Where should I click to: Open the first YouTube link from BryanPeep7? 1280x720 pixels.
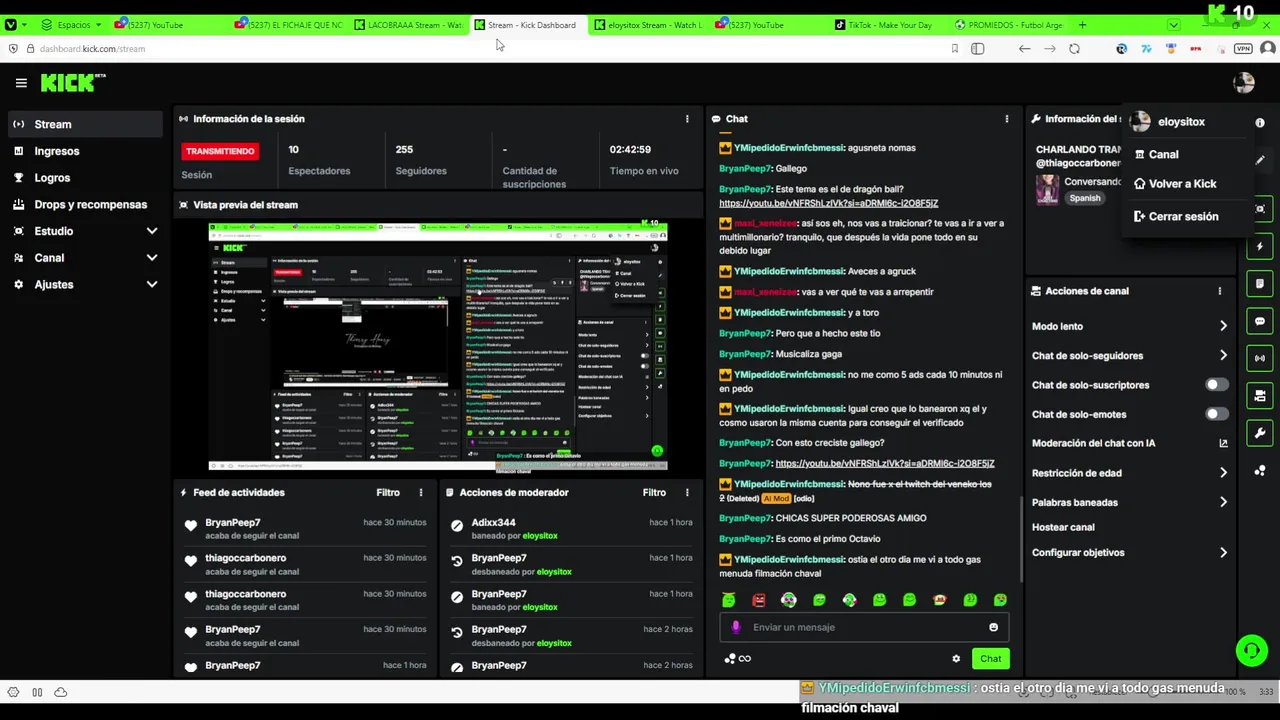(x=828, y=203)
